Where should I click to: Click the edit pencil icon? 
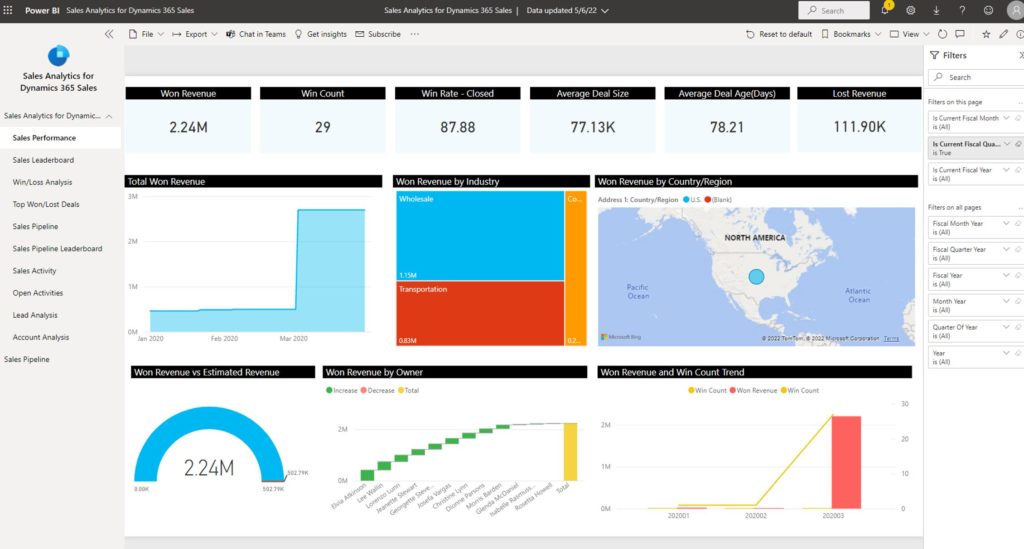(x=1004, y=34)
